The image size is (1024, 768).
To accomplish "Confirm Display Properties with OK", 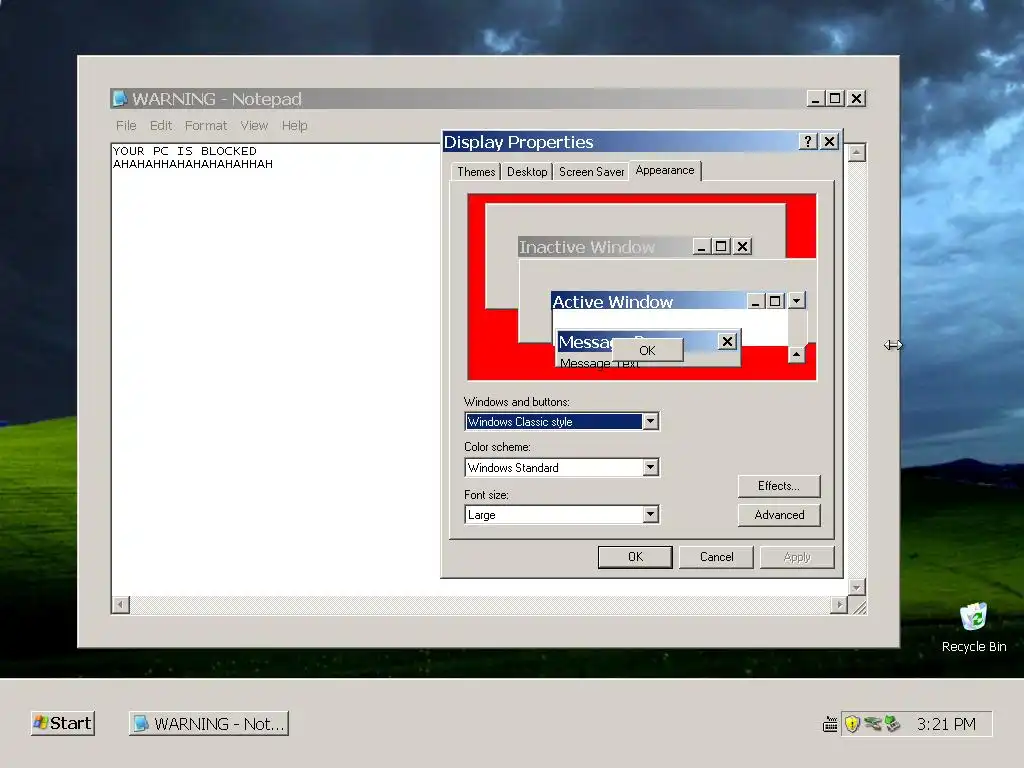I will pyautogui.click(x=635, y=557).
